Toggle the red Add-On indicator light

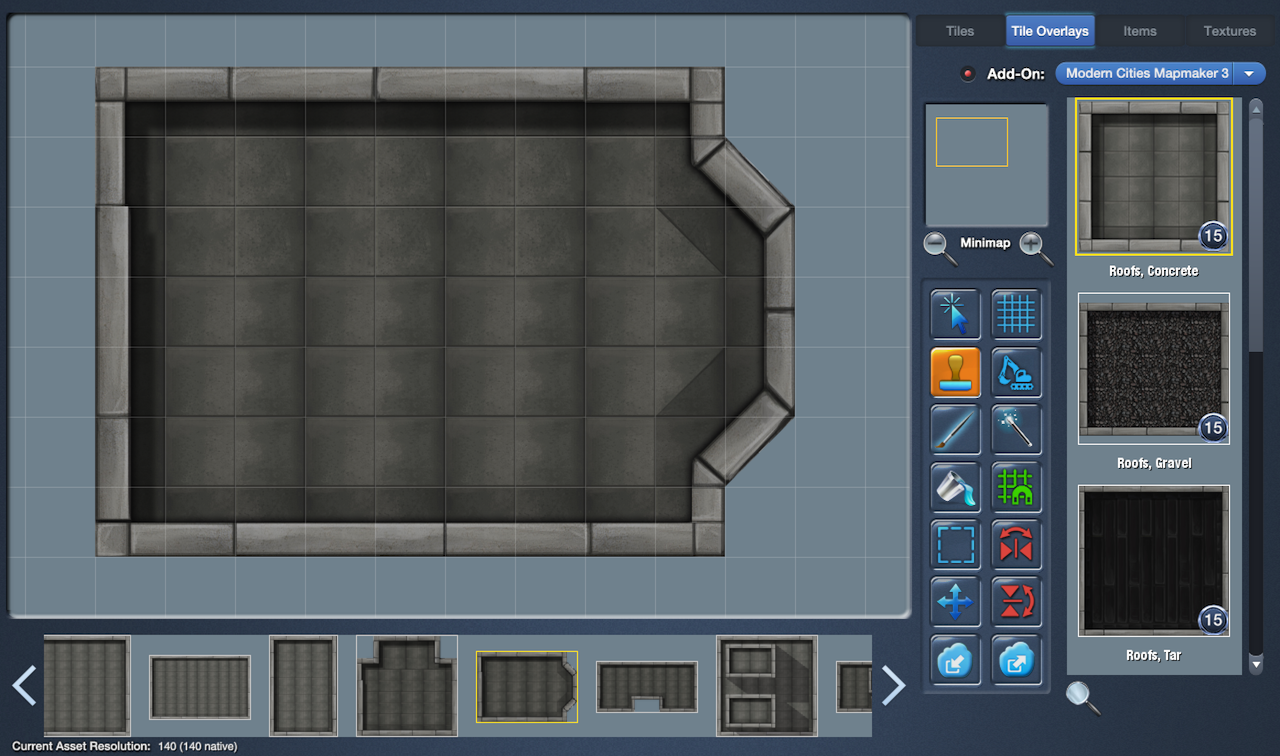pyautogui.click(x=967, y=74)
